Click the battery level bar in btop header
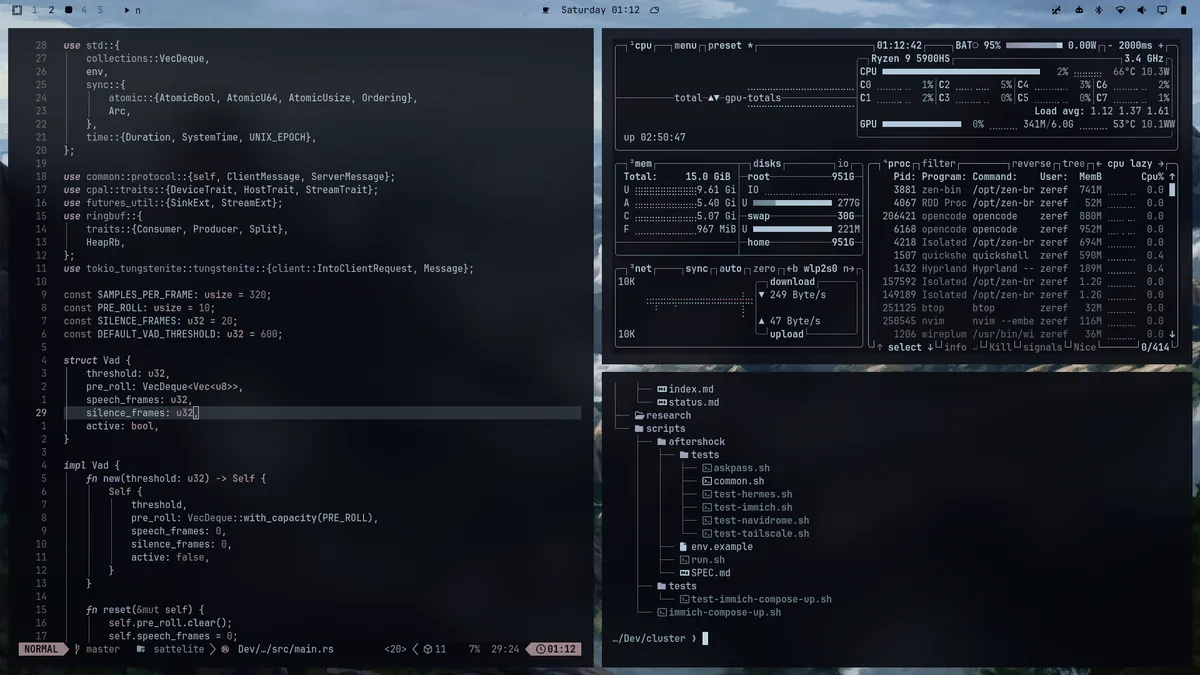 tap(1034, 46)
